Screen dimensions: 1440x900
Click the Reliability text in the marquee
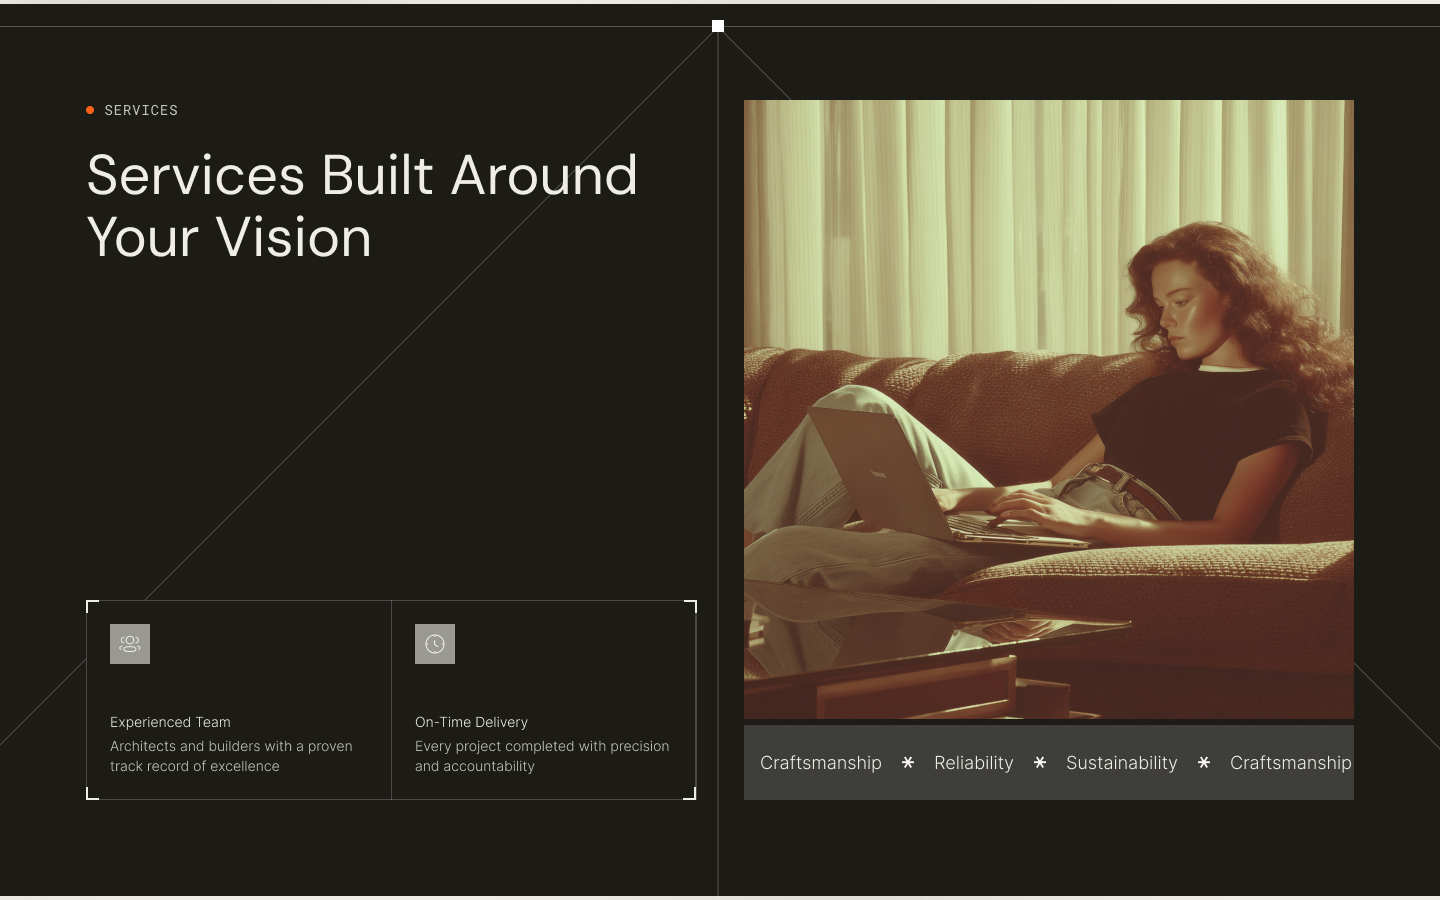[x=973, y=763]
